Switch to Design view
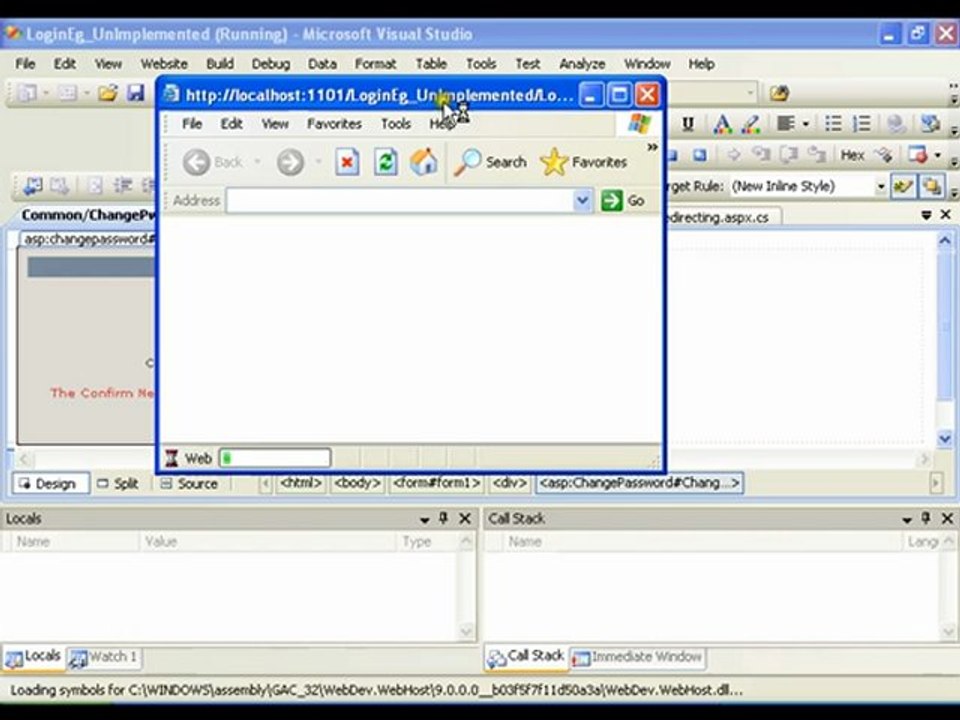Viewport: 960px width, 720px height. (x=50, y=483)
